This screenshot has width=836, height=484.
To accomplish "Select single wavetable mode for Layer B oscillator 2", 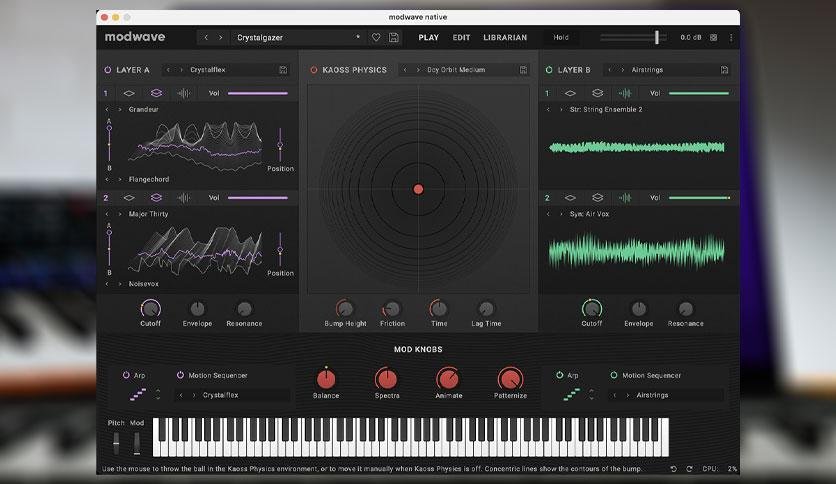I will coord(570,198).
